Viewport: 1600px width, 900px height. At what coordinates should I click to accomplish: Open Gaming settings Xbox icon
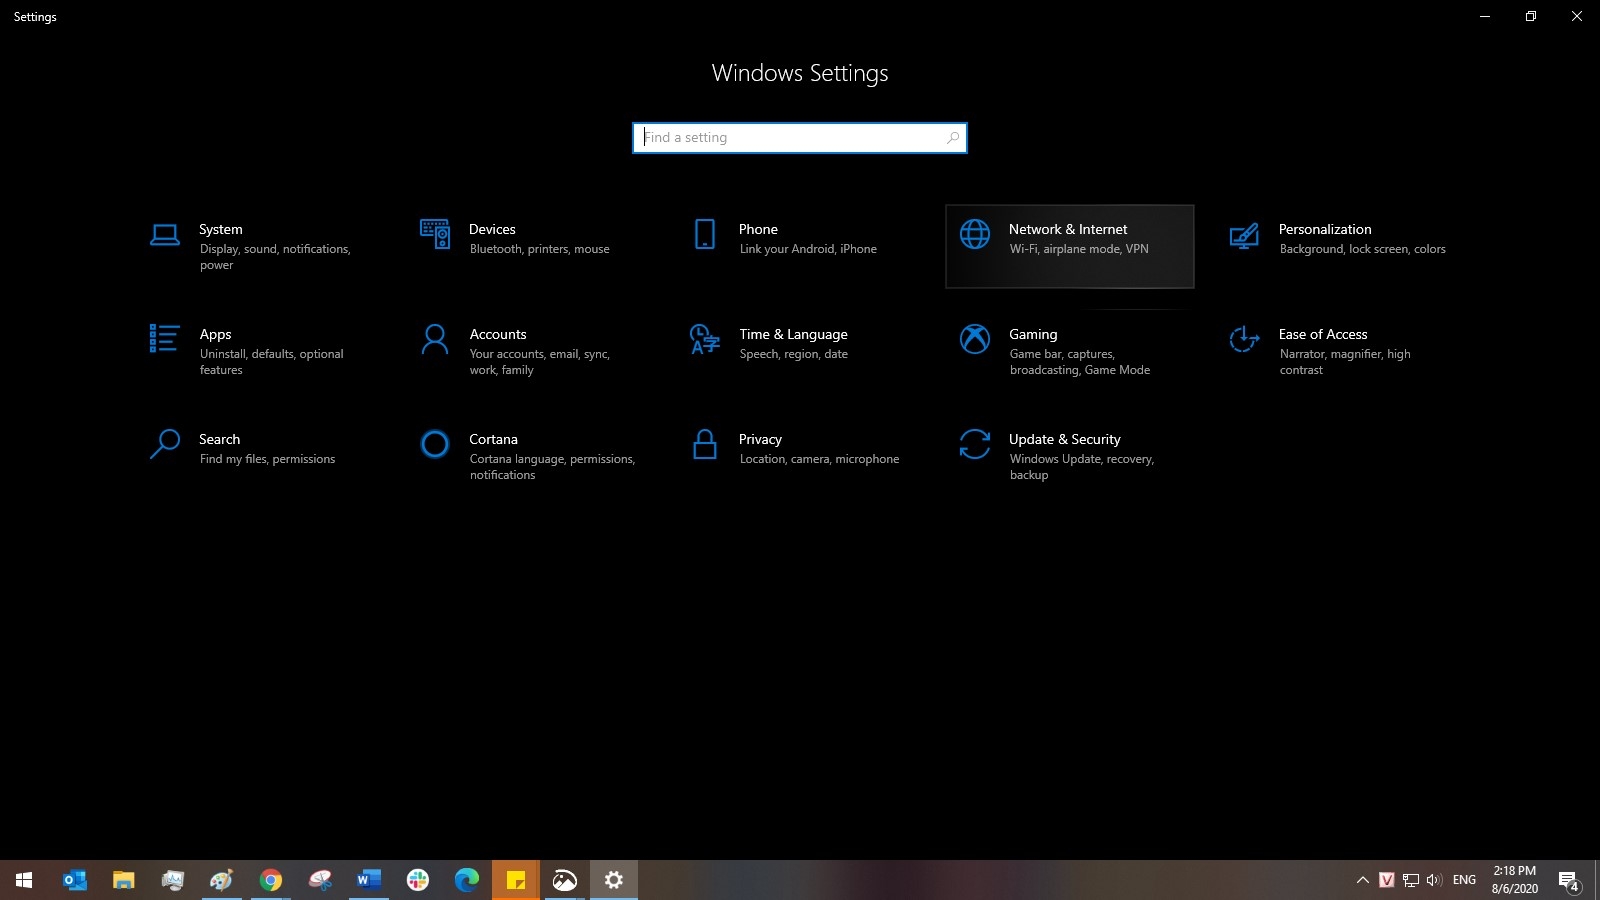point(975,339)
